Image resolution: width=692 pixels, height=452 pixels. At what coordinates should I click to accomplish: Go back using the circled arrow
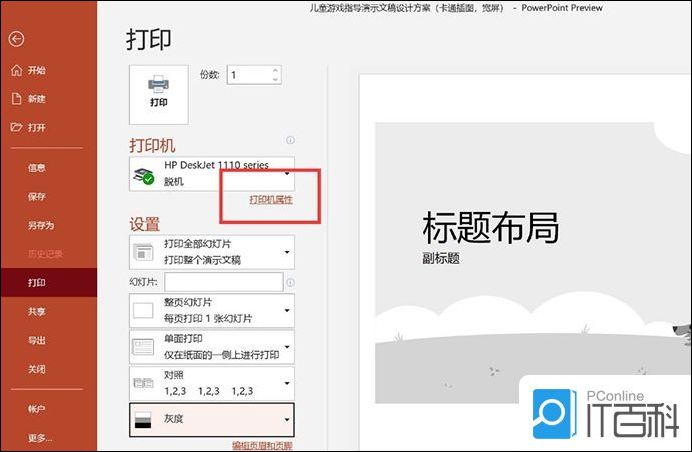tap(16, 39)
